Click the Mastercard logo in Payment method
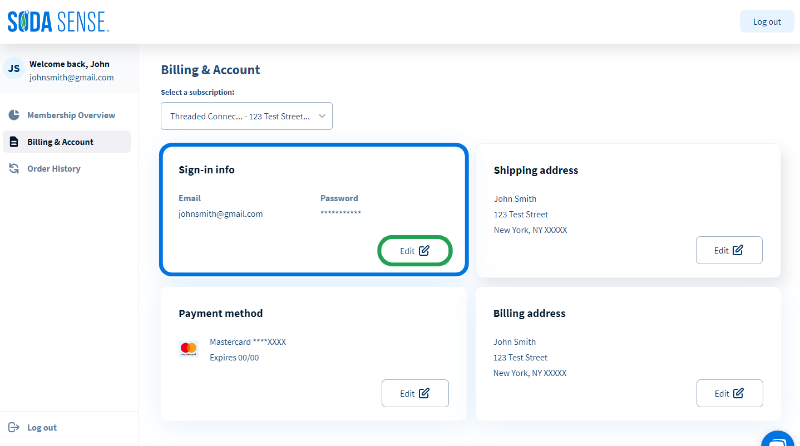This screenshot has height=446, width=800. tap(189, 349)
